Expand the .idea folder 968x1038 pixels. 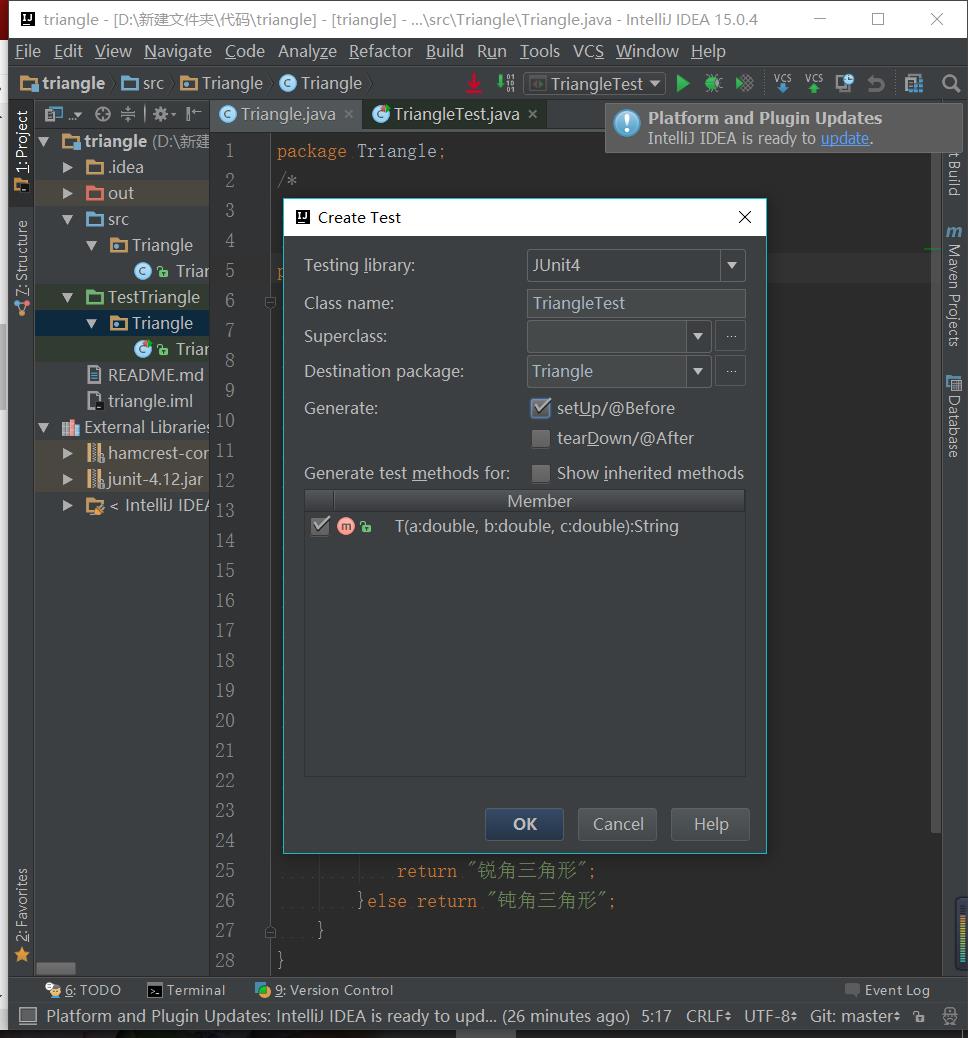coord(68,167)
